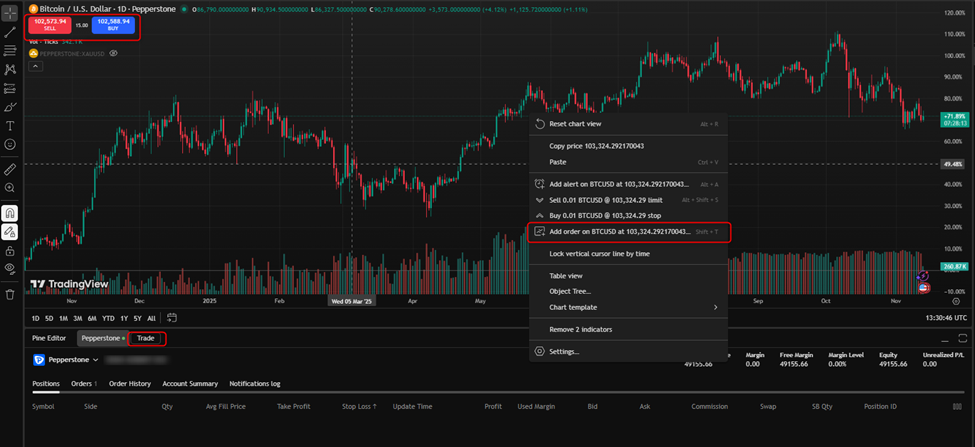The width and height of the screenshot is (975, 447).
Task: Open the emoji icons tool
Action: [11, 144]
